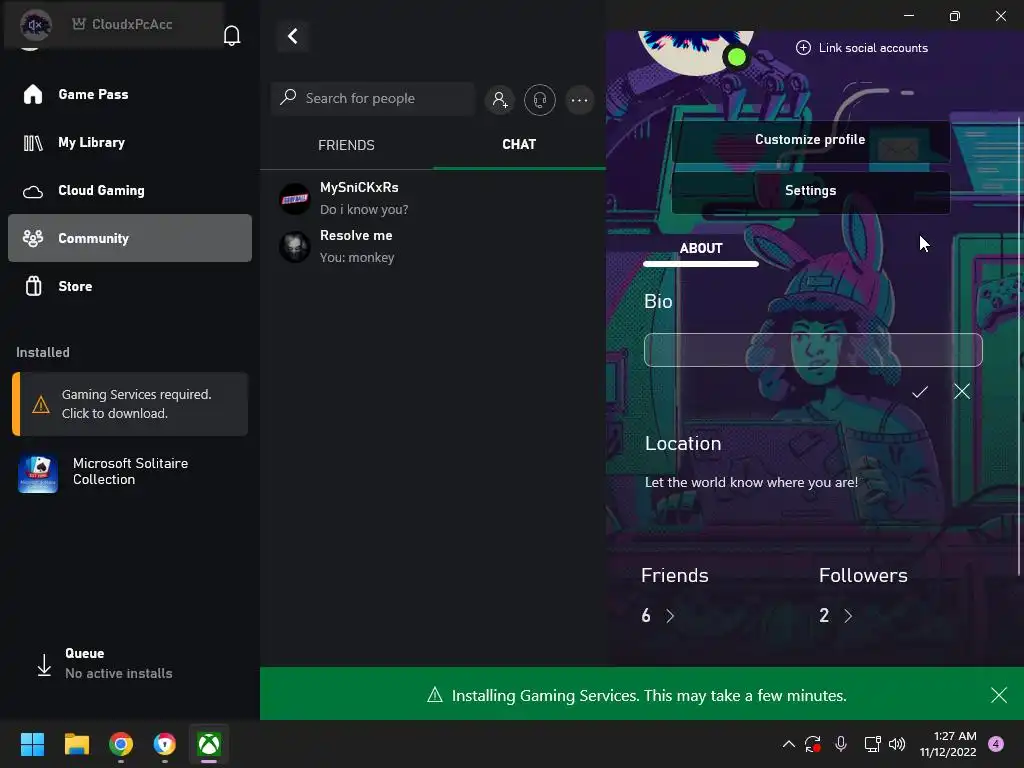Show hidden tray icons chevron
1024x768 pixels.
(x=789, y=744)
